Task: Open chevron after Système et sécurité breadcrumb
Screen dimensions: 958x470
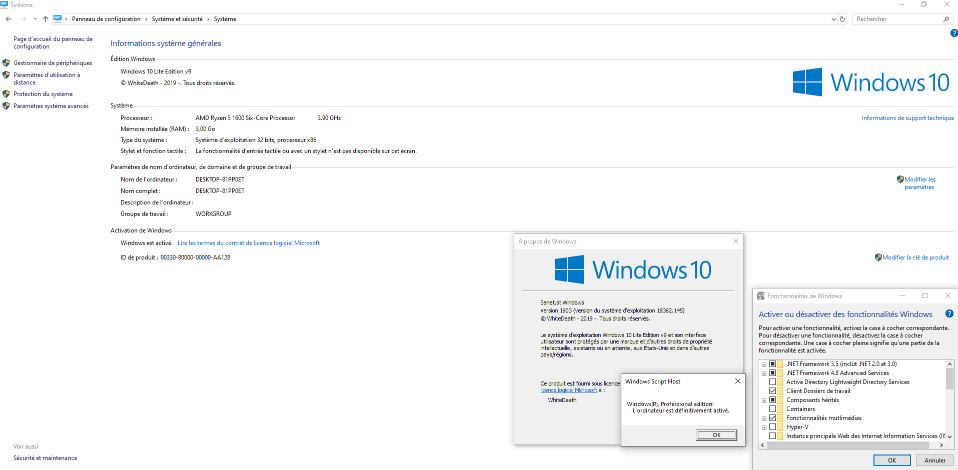Action: [x=208, y=19]
